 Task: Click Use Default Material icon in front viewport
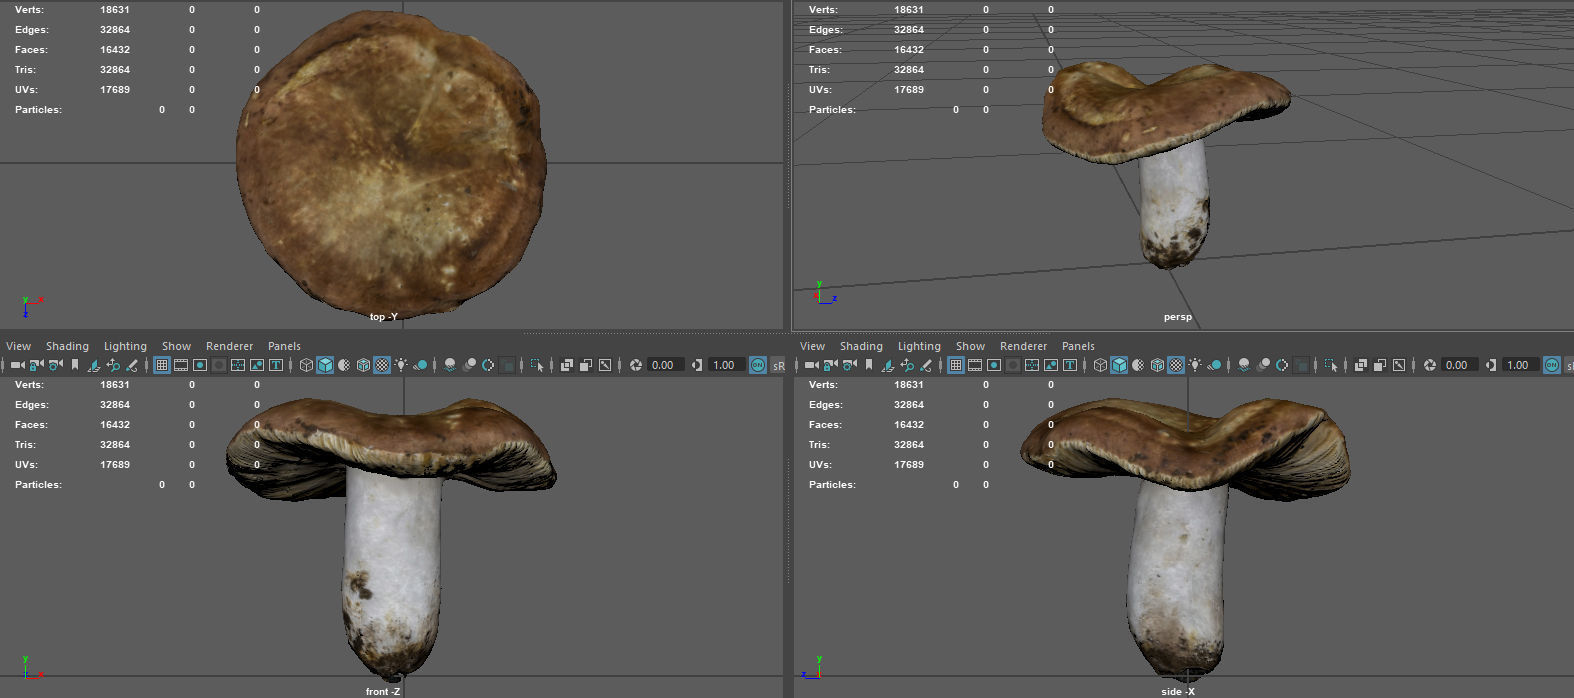[x=345, y=365]
